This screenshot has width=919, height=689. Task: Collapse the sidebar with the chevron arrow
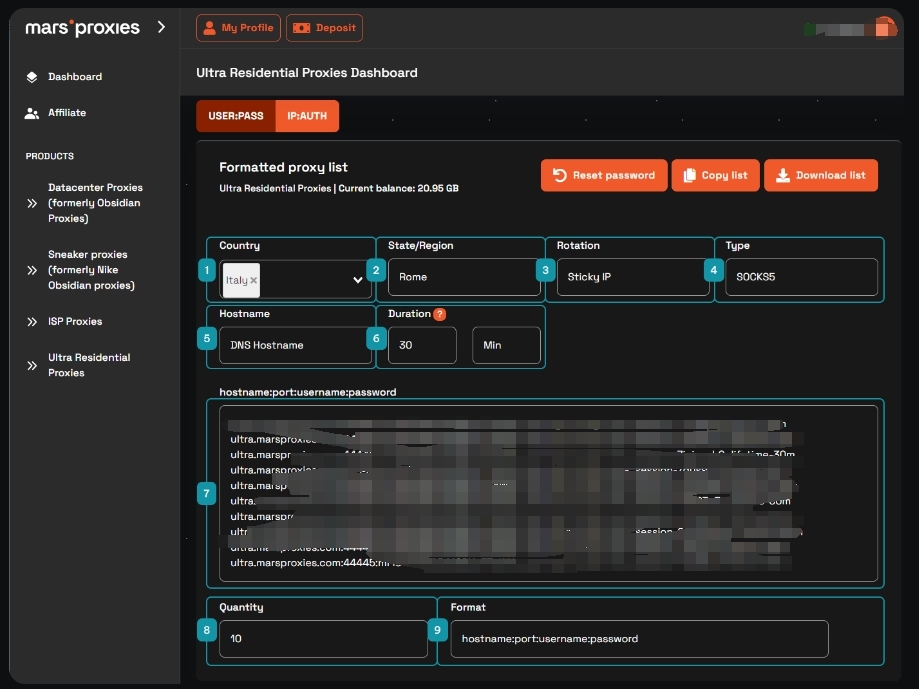click(161, 27)
